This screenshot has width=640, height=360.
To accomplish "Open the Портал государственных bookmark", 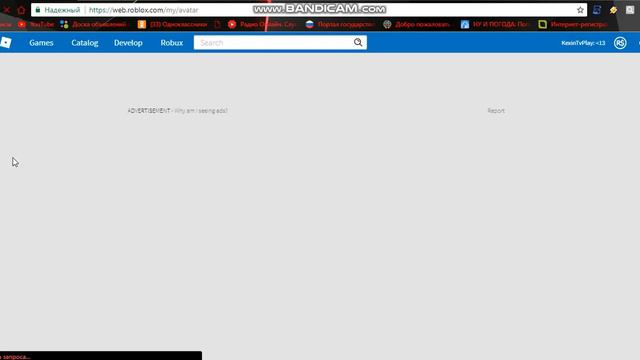I will tap(340, 24).
